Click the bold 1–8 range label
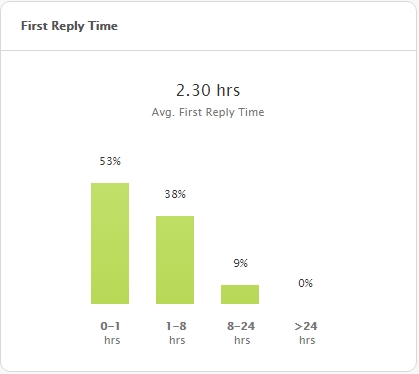This screenshot has width=419, height=374. tap(176, 326)
